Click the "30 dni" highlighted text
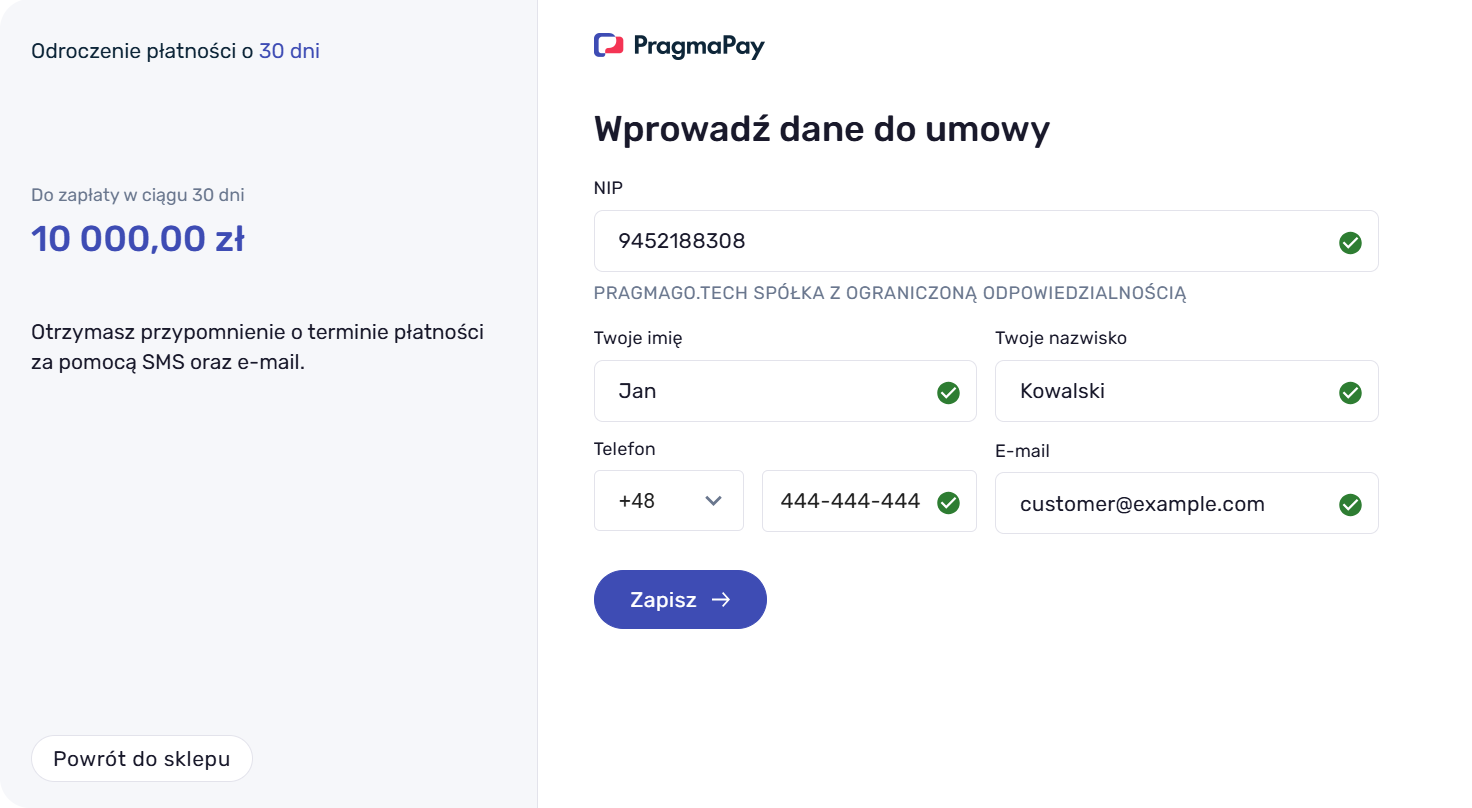The image size is (1472, 808). (289, 51)
